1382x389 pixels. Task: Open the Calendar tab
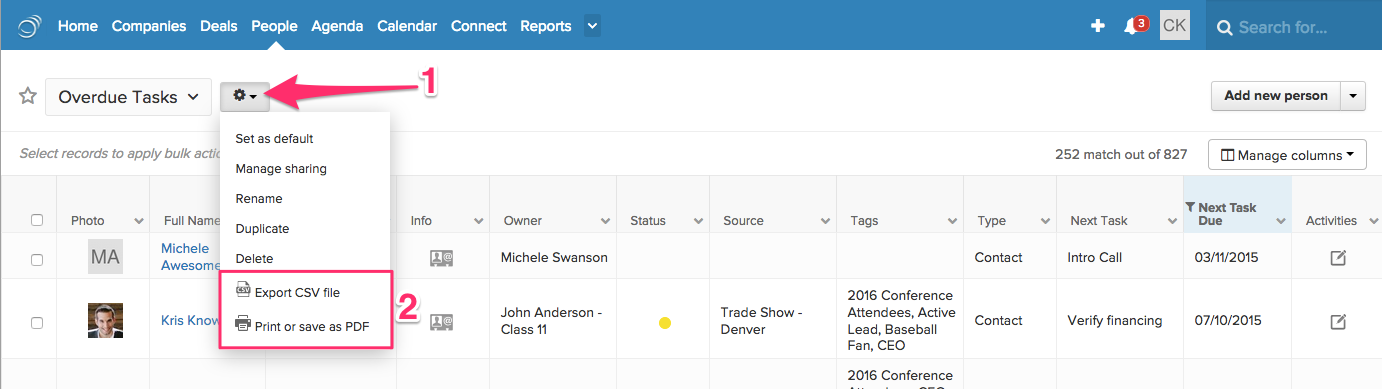point(407,26)
